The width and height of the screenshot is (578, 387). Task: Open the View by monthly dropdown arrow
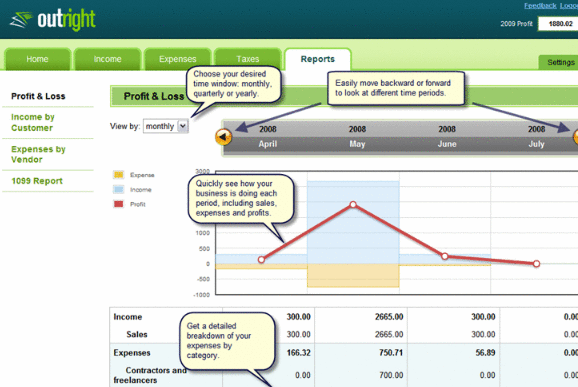pos(183,126)
